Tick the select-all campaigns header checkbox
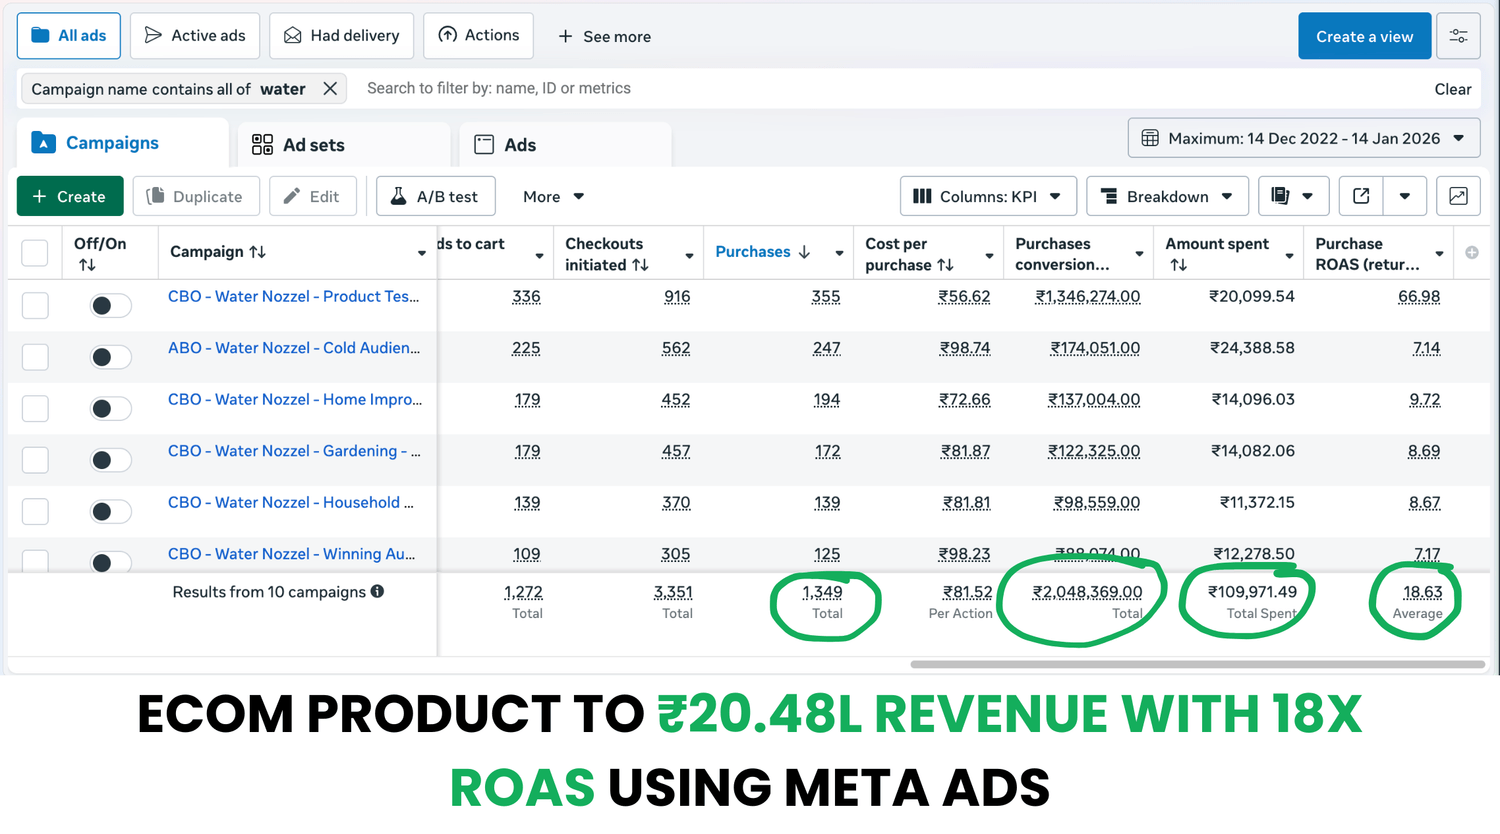 (35, 253)
